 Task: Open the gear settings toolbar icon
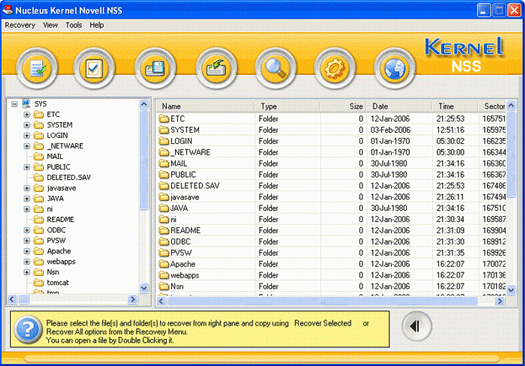click(x=334, y=68)
